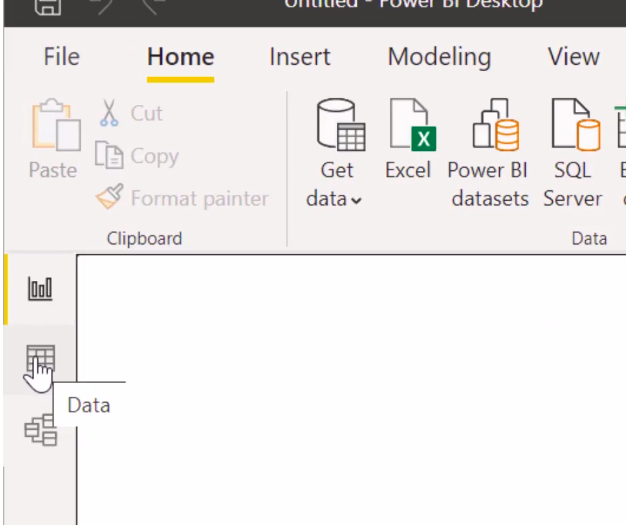Connect to SQL Server source
The image size is (626, 525).
(x=573, y=153)
